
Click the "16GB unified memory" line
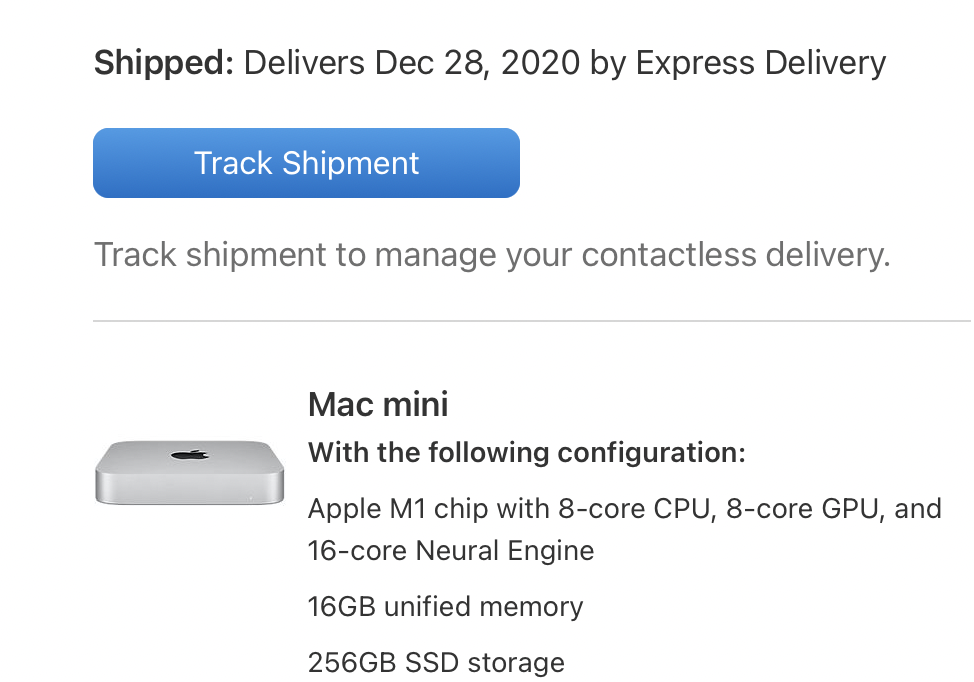coord(445,607)
